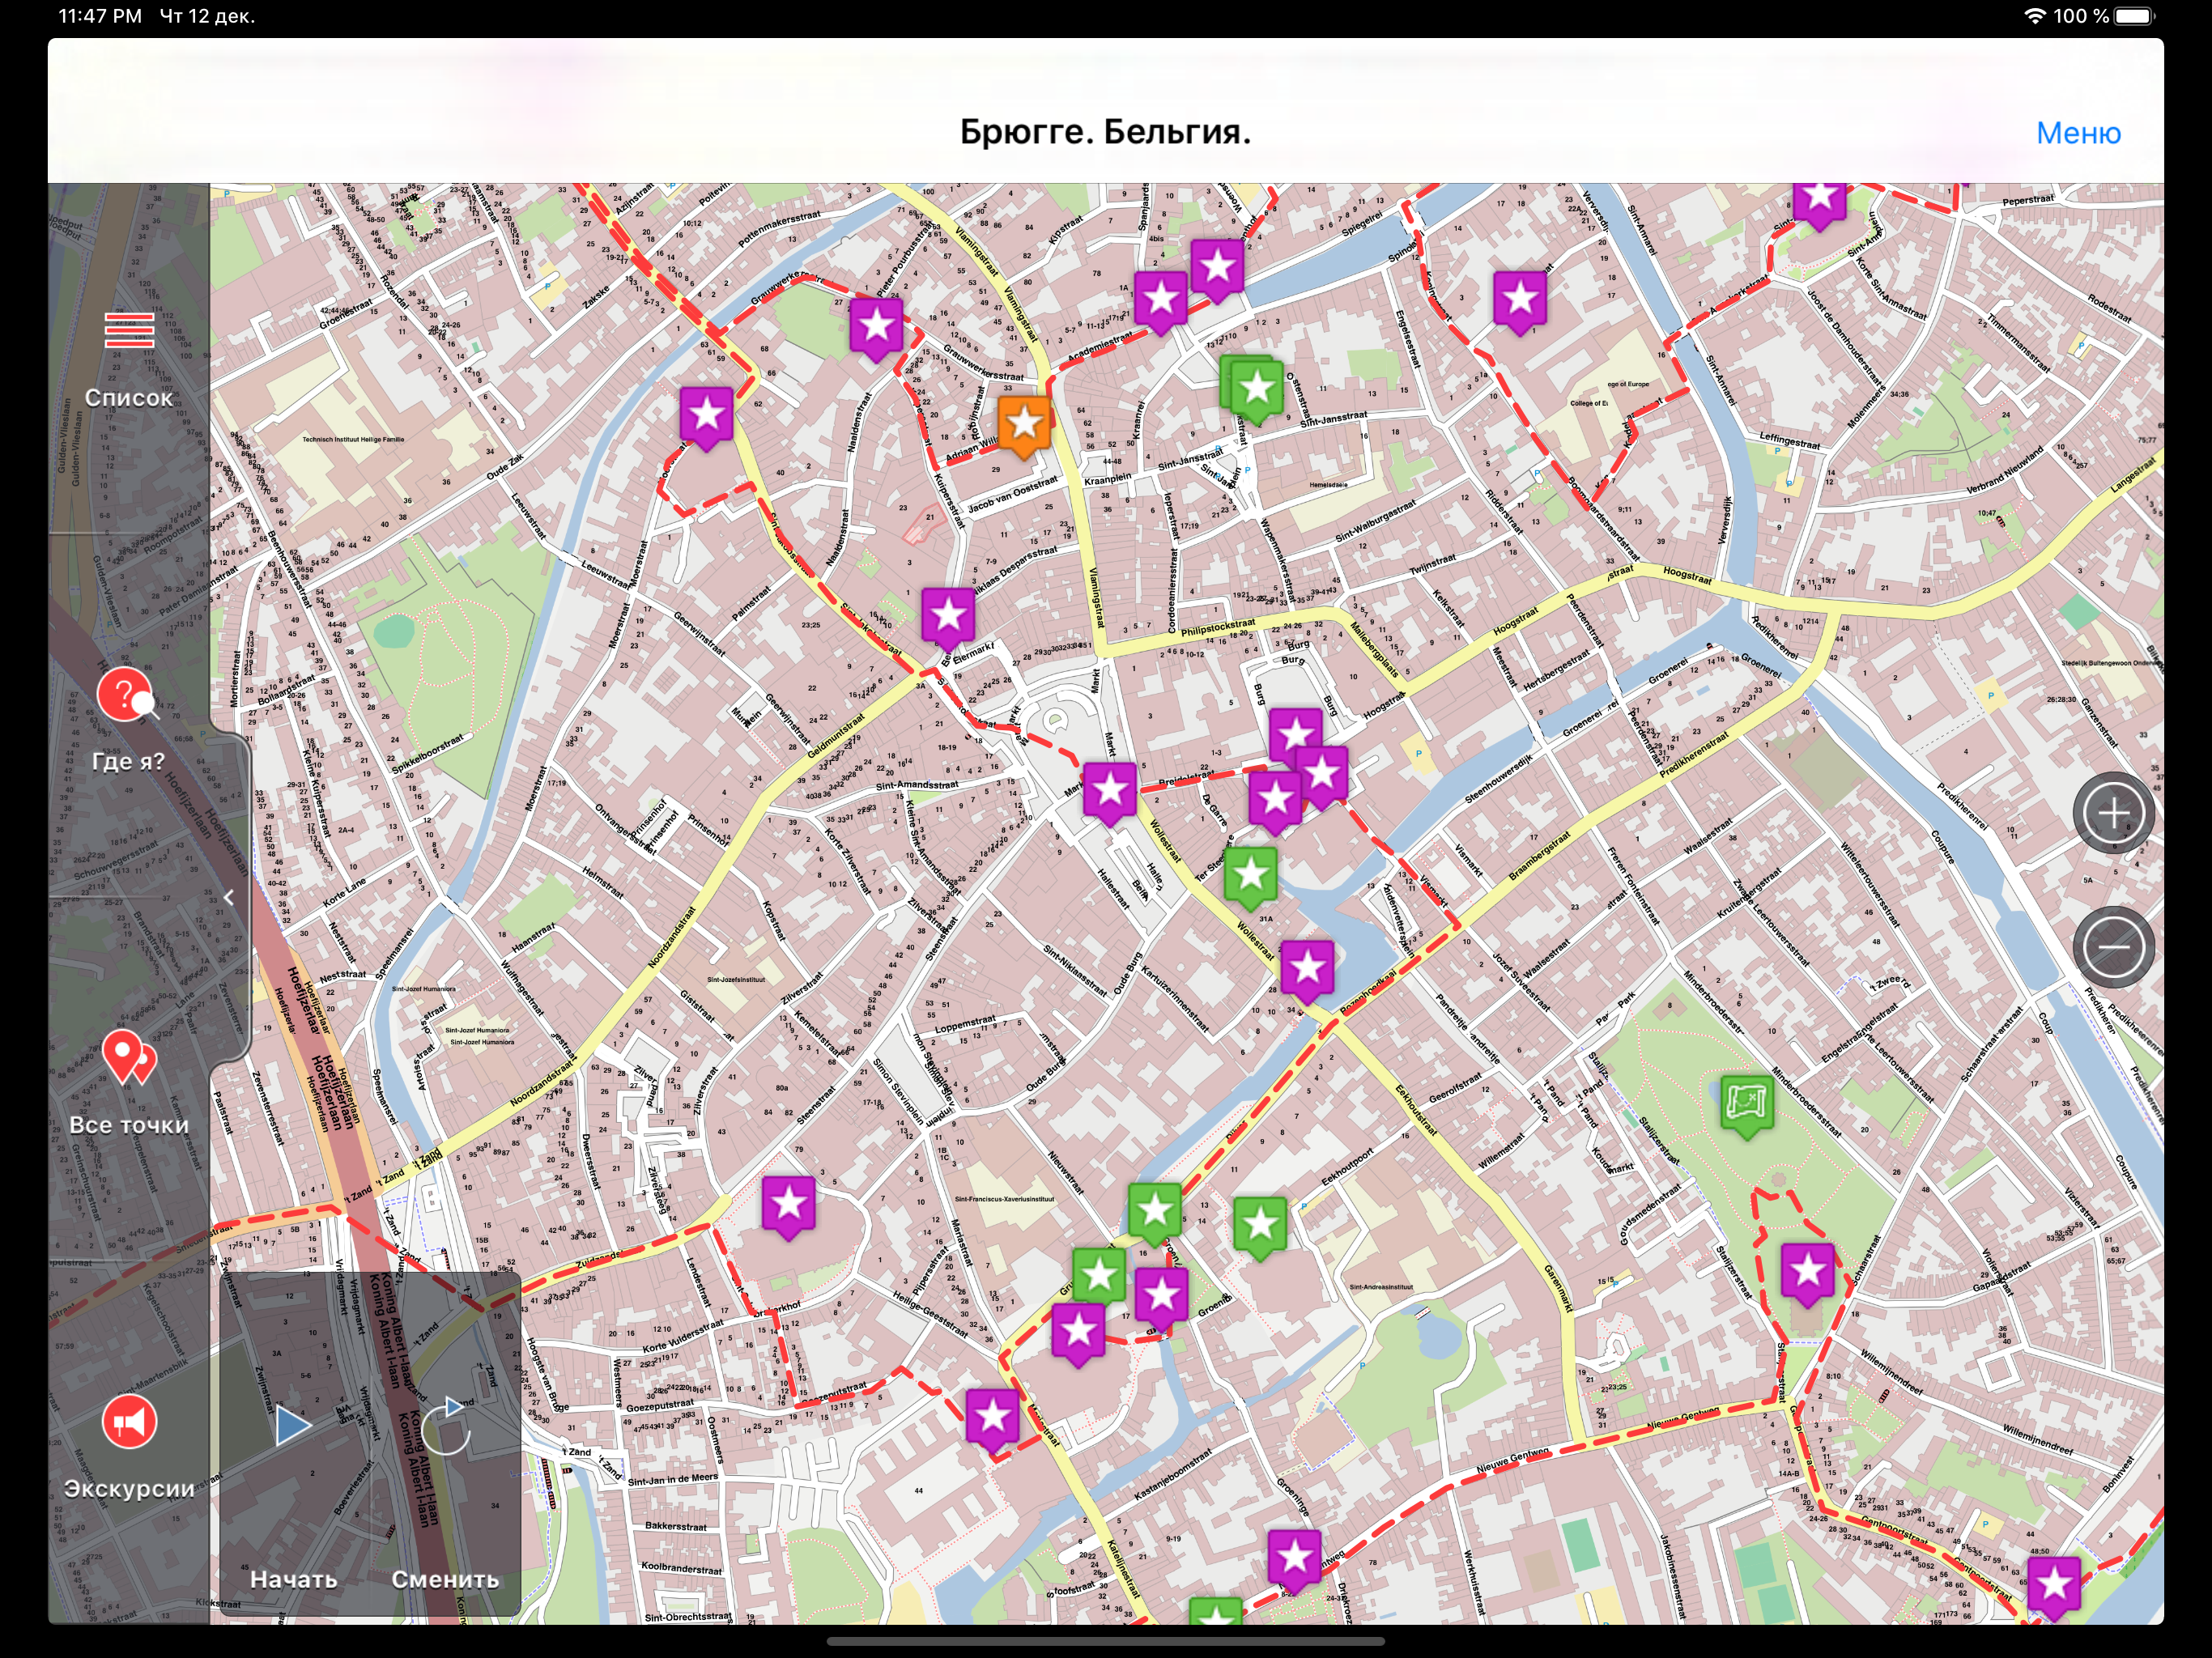The height and width of the screenshot is (1658, 2212).
Task: Select purple star marker near College of Europe
Action: (1520, 302)
